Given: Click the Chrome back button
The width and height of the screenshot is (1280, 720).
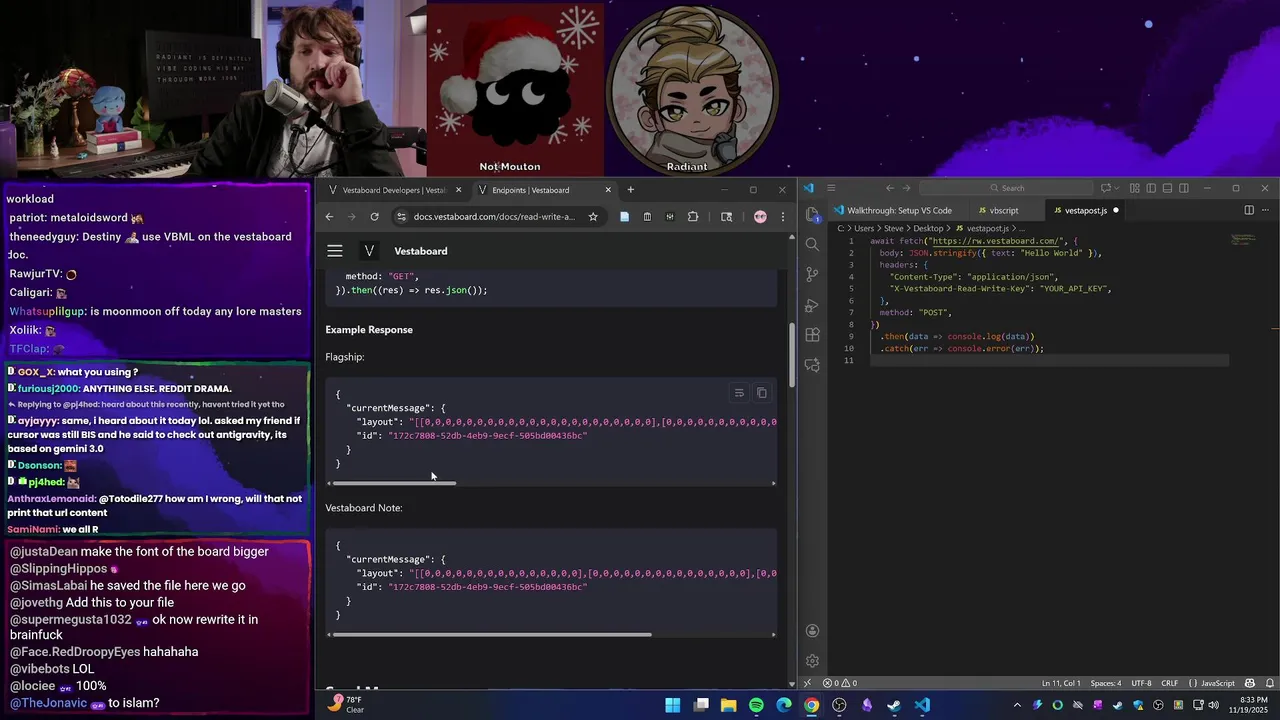Looking at the screenshot, I should pos(329,217).
